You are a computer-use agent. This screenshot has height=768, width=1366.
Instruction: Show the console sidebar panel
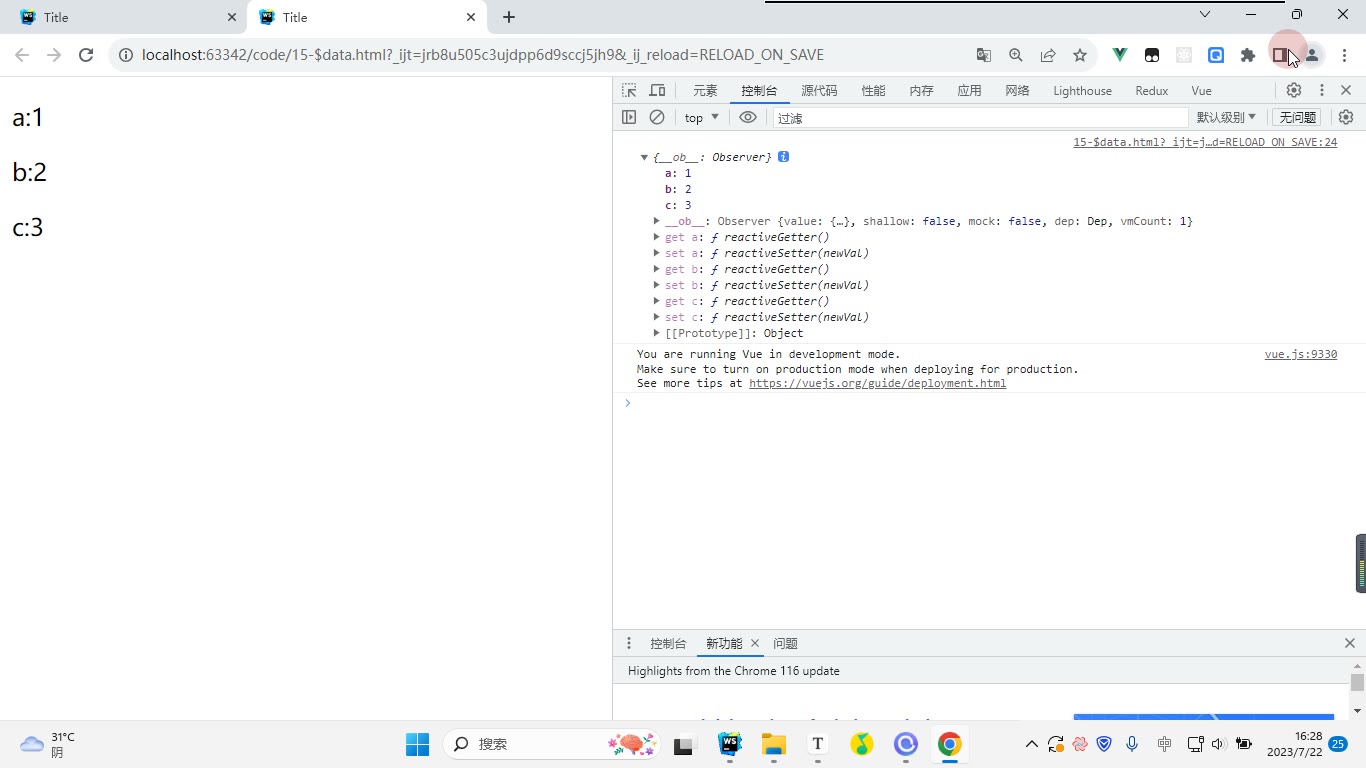pos(629,117)
